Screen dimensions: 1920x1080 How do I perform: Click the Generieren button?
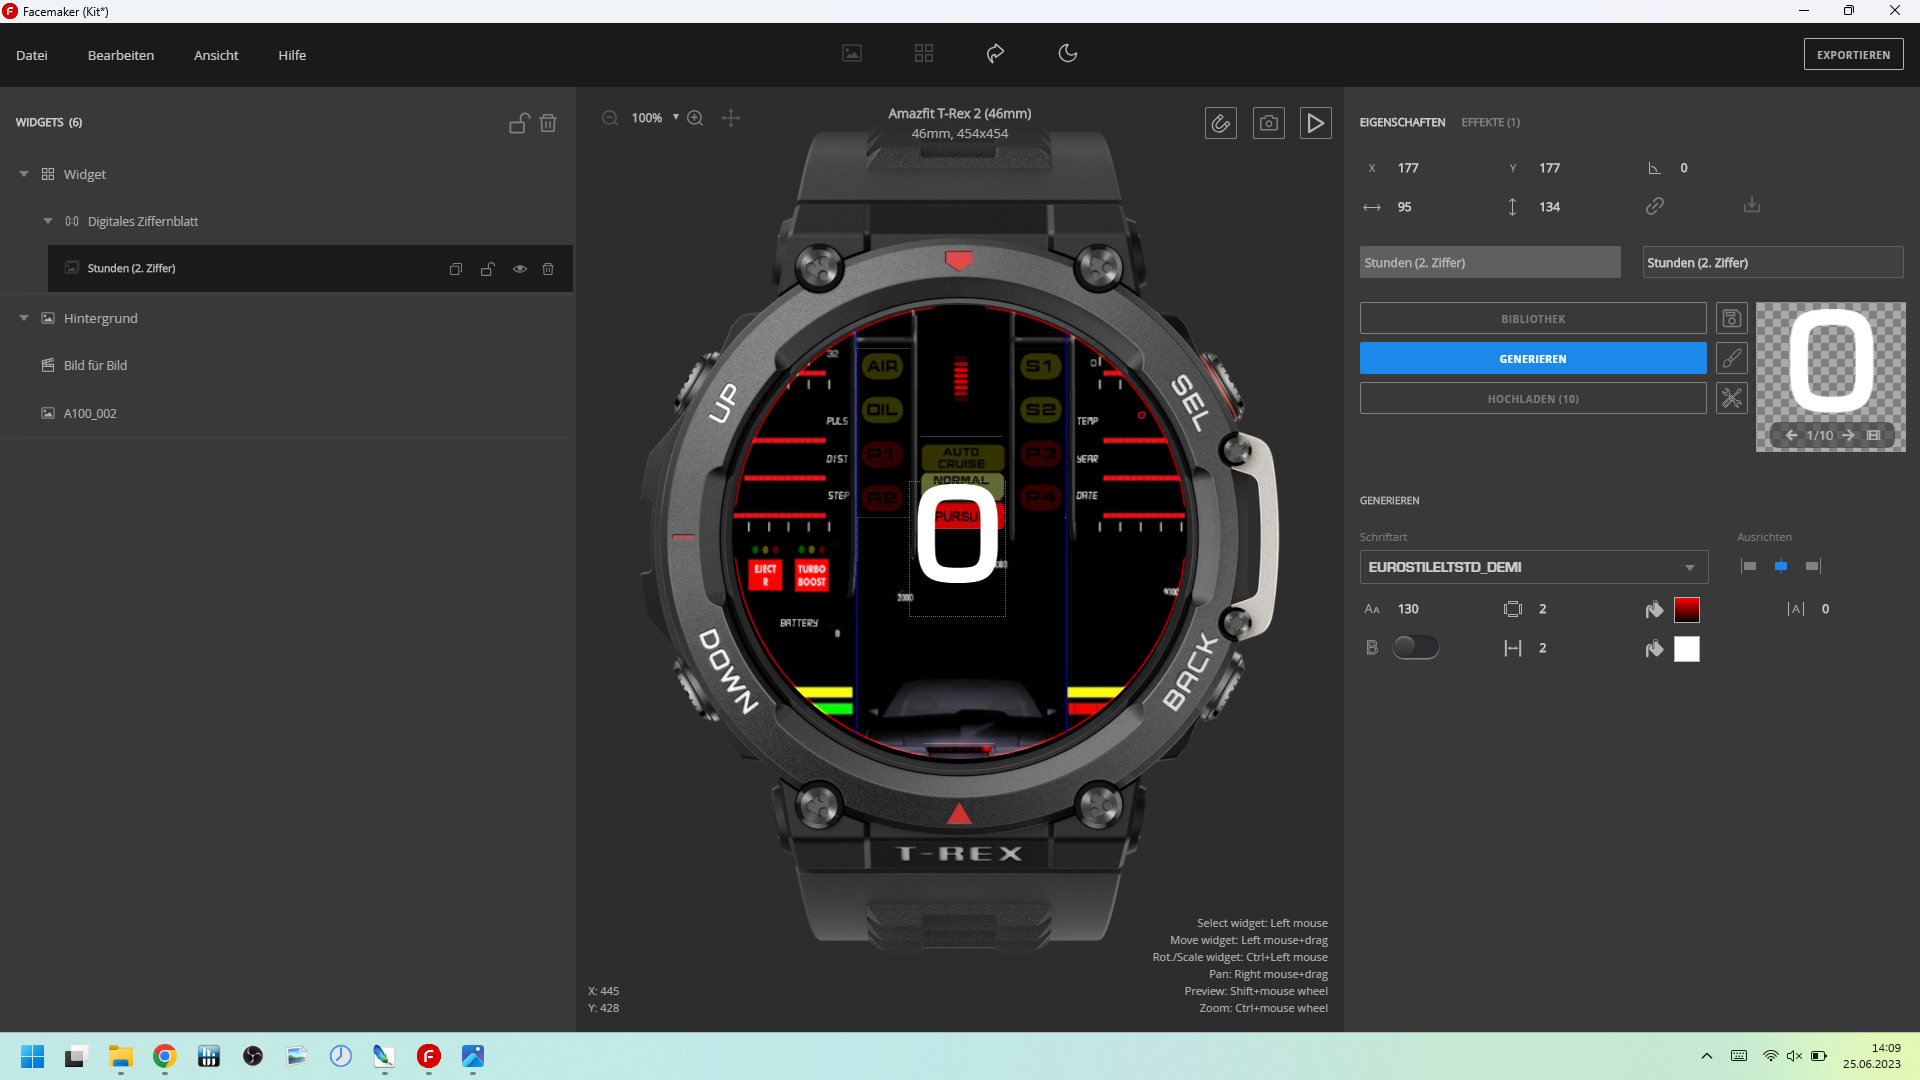point(1532,358)
